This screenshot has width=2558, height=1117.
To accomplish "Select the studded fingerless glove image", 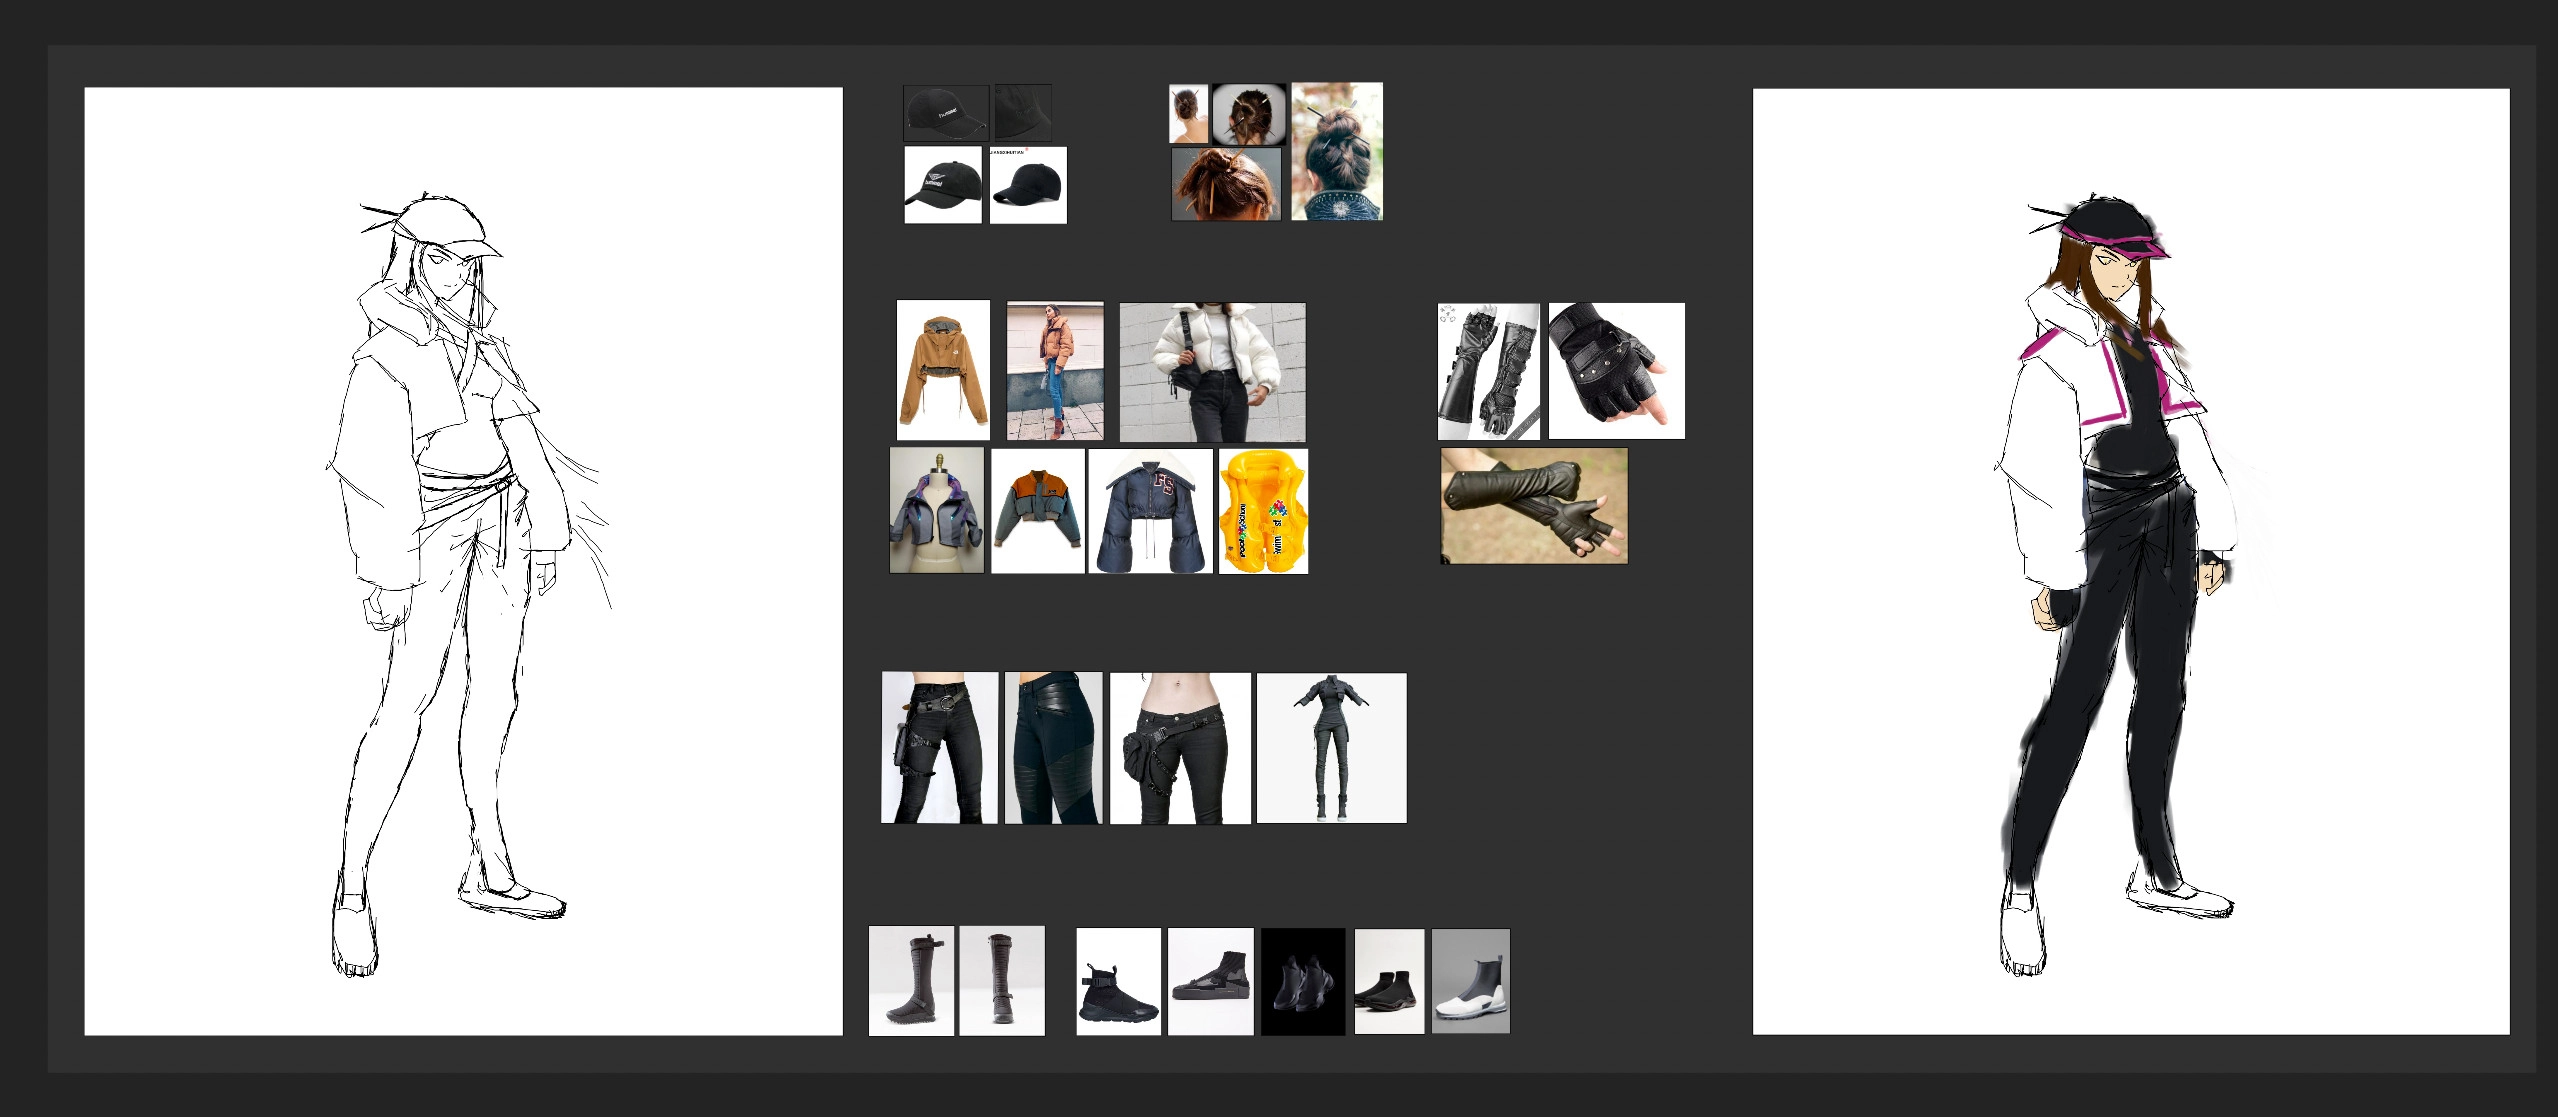I will coord(1616,371).
